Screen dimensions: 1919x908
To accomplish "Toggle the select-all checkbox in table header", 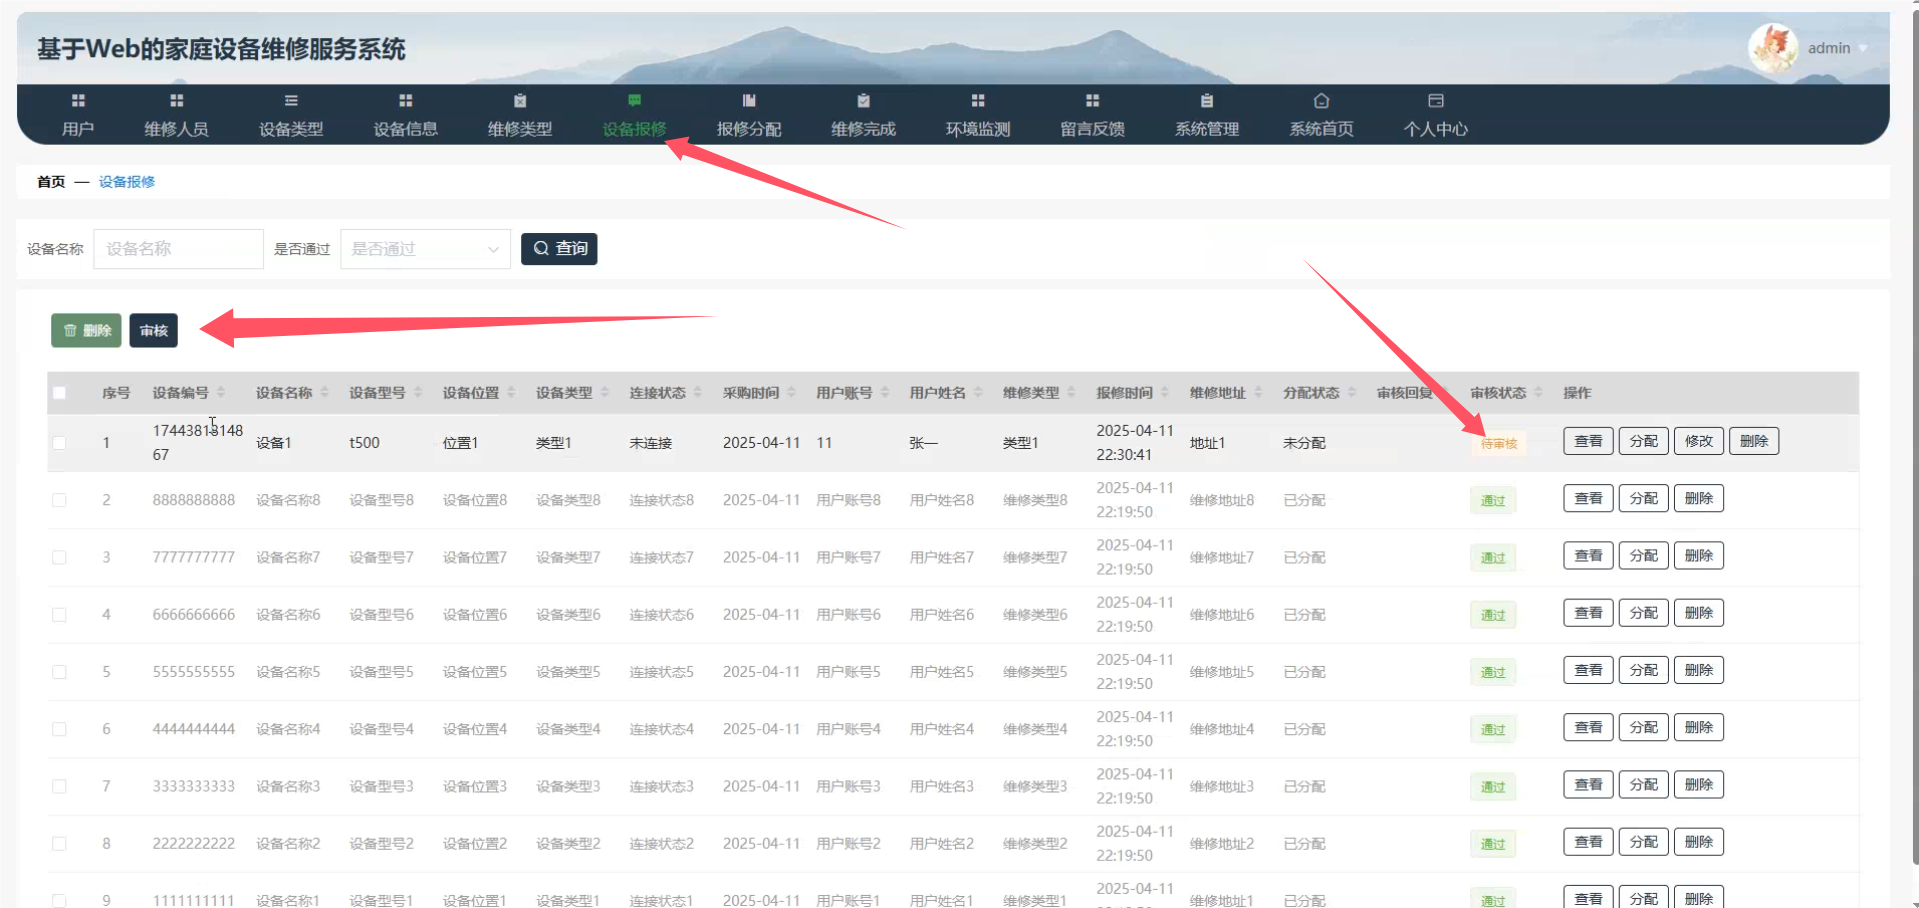I will pos(60,393).
